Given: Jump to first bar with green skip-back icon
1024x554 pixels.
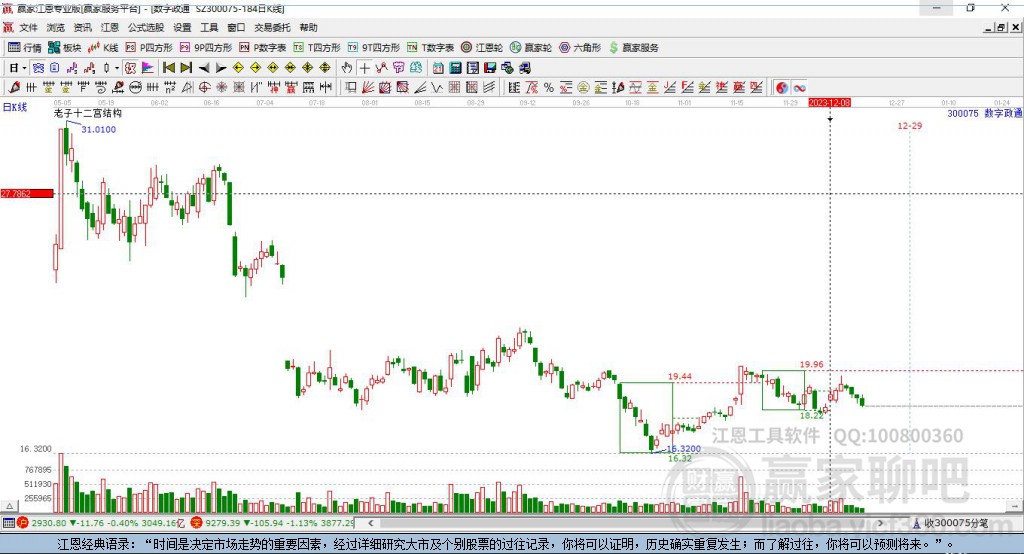Looking at the screenshot, I should point(168,67).
